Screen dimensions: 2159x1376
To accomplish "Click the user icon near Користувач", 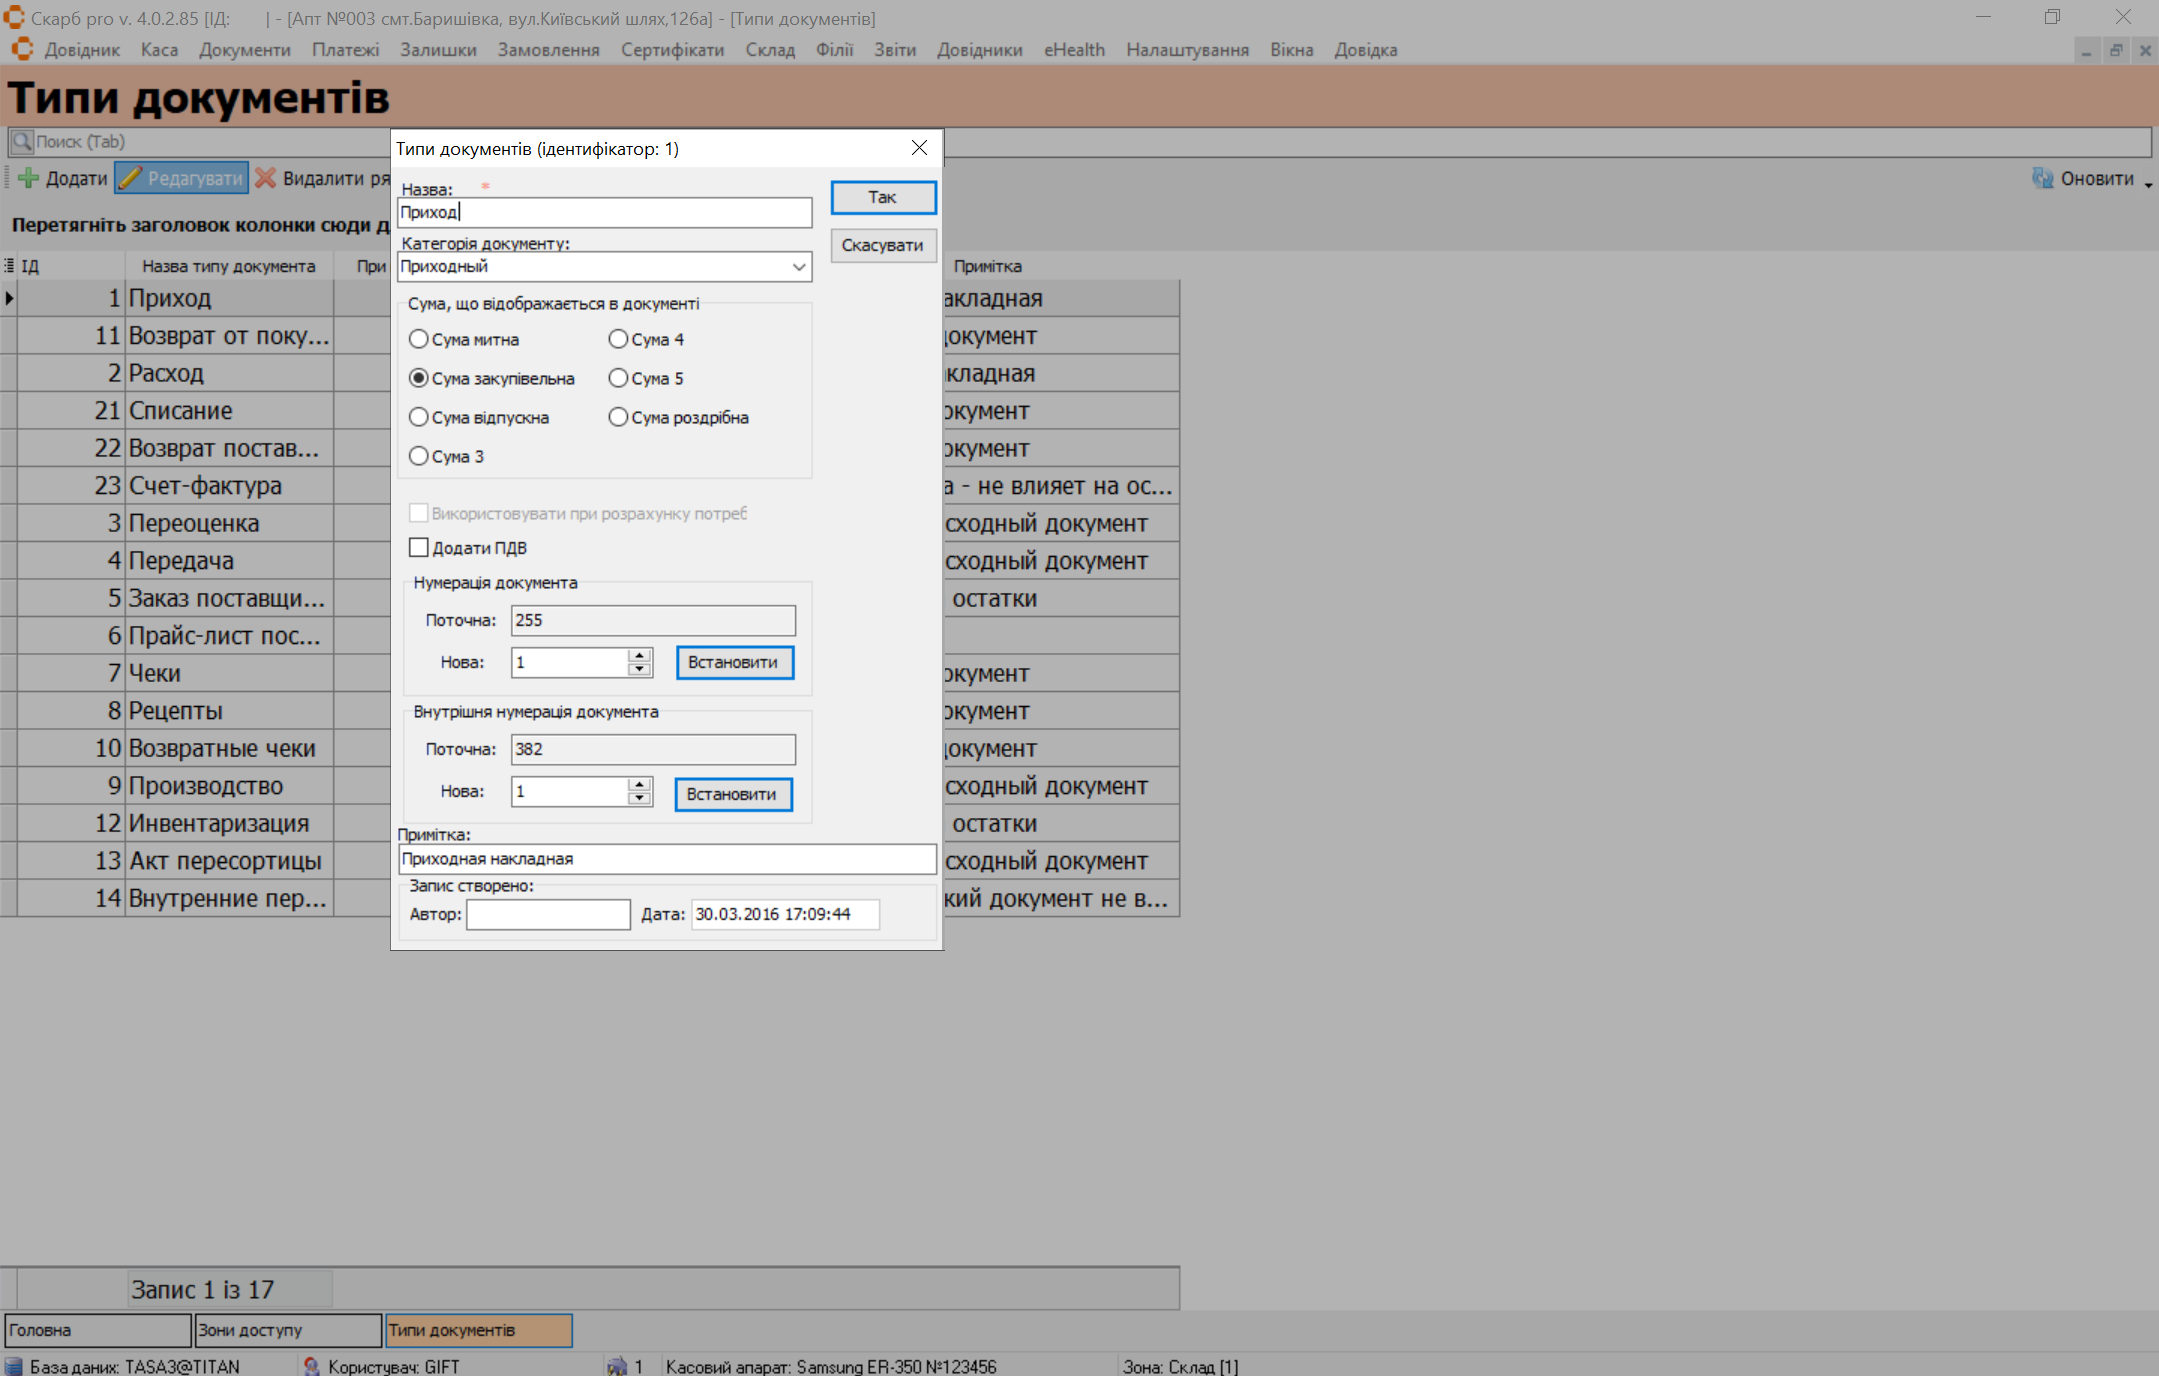I will click(311, 1366).
